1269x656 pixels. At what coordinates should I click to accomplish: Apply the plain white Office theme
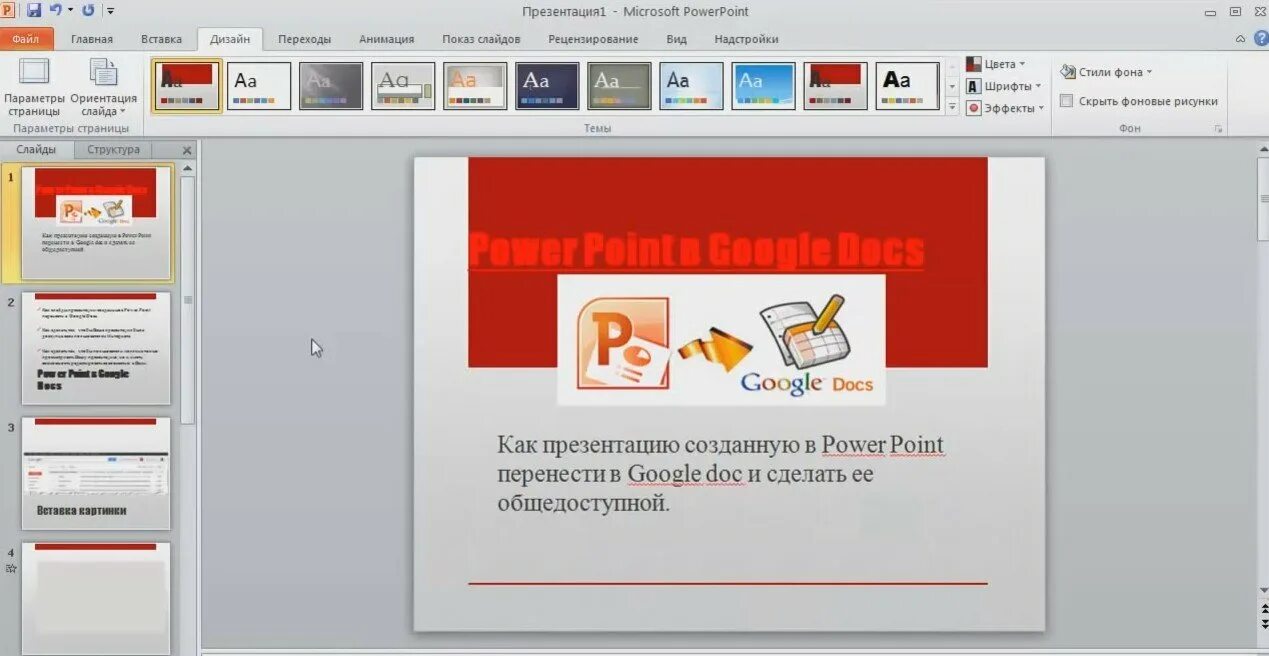click(259, 86)
